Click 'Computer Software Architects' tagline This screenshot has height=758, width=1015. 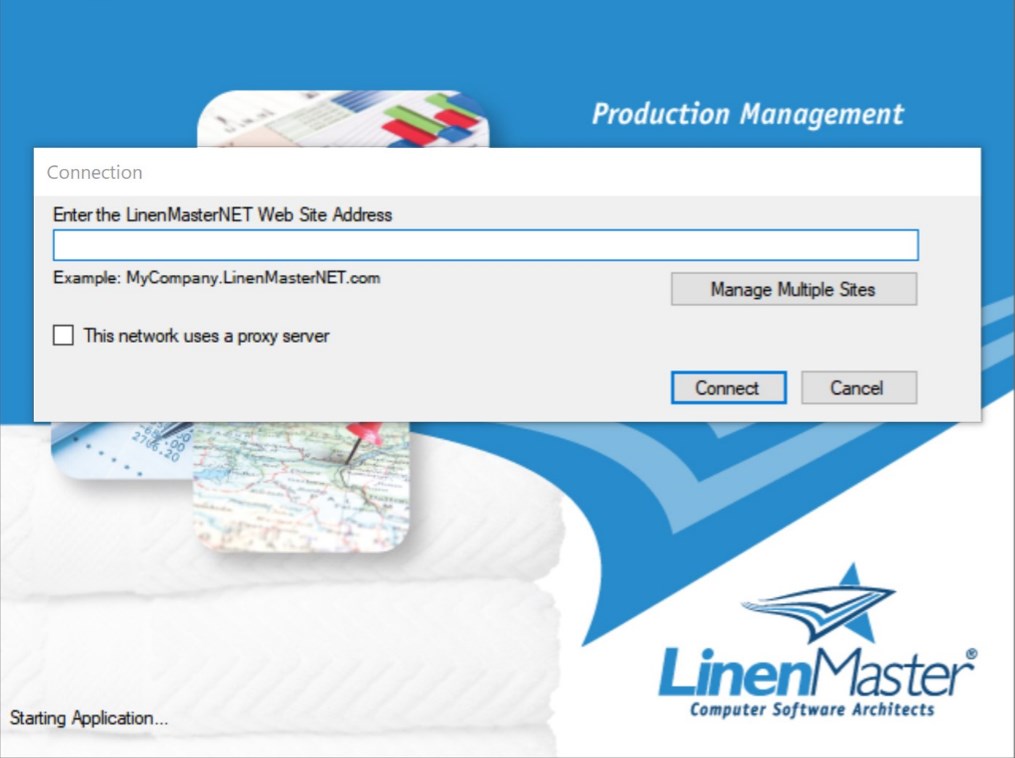tap(812, 709)
